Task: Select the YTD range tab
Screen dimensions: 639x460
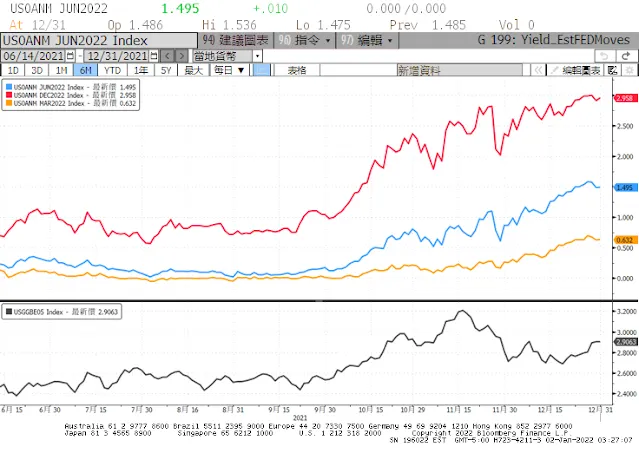Action: pyautogui.click(x=112, y=70)
